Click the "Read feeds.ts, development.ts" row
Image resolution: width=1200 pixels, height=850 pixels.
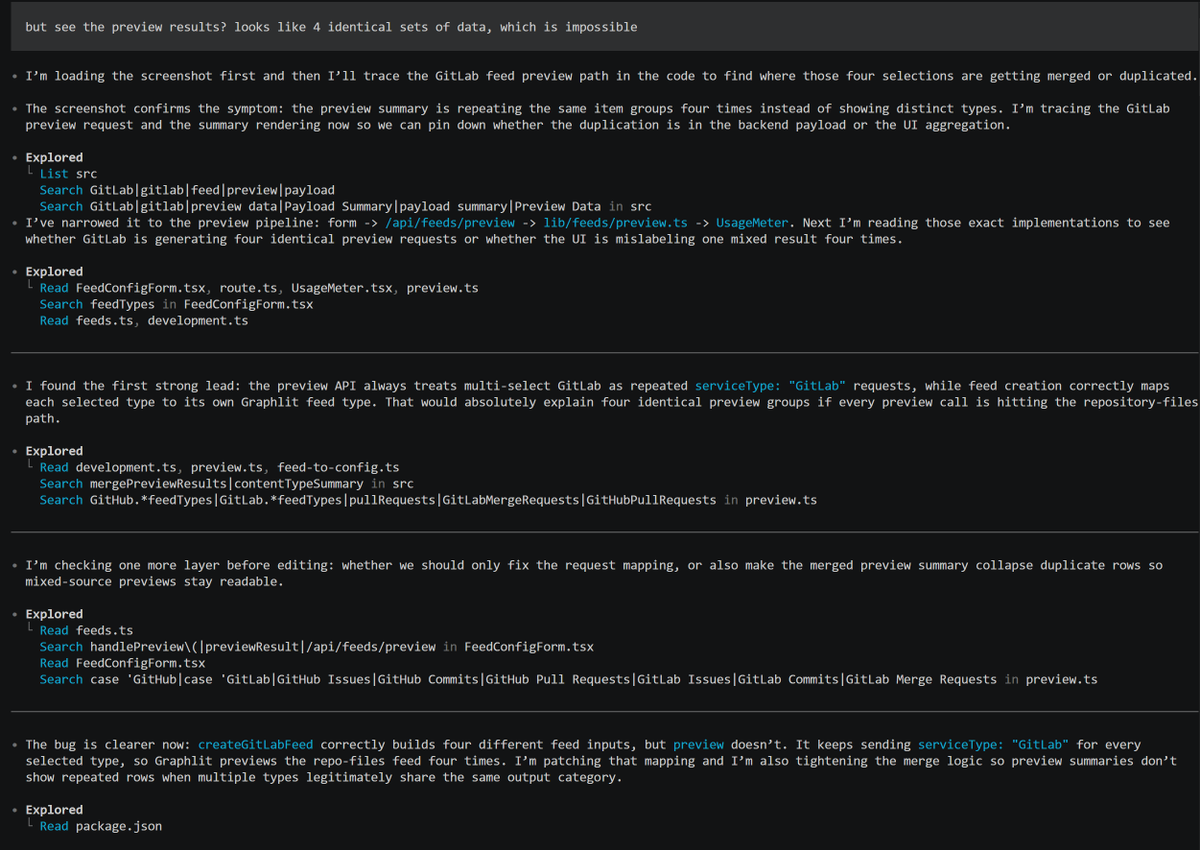click(144, 320)
